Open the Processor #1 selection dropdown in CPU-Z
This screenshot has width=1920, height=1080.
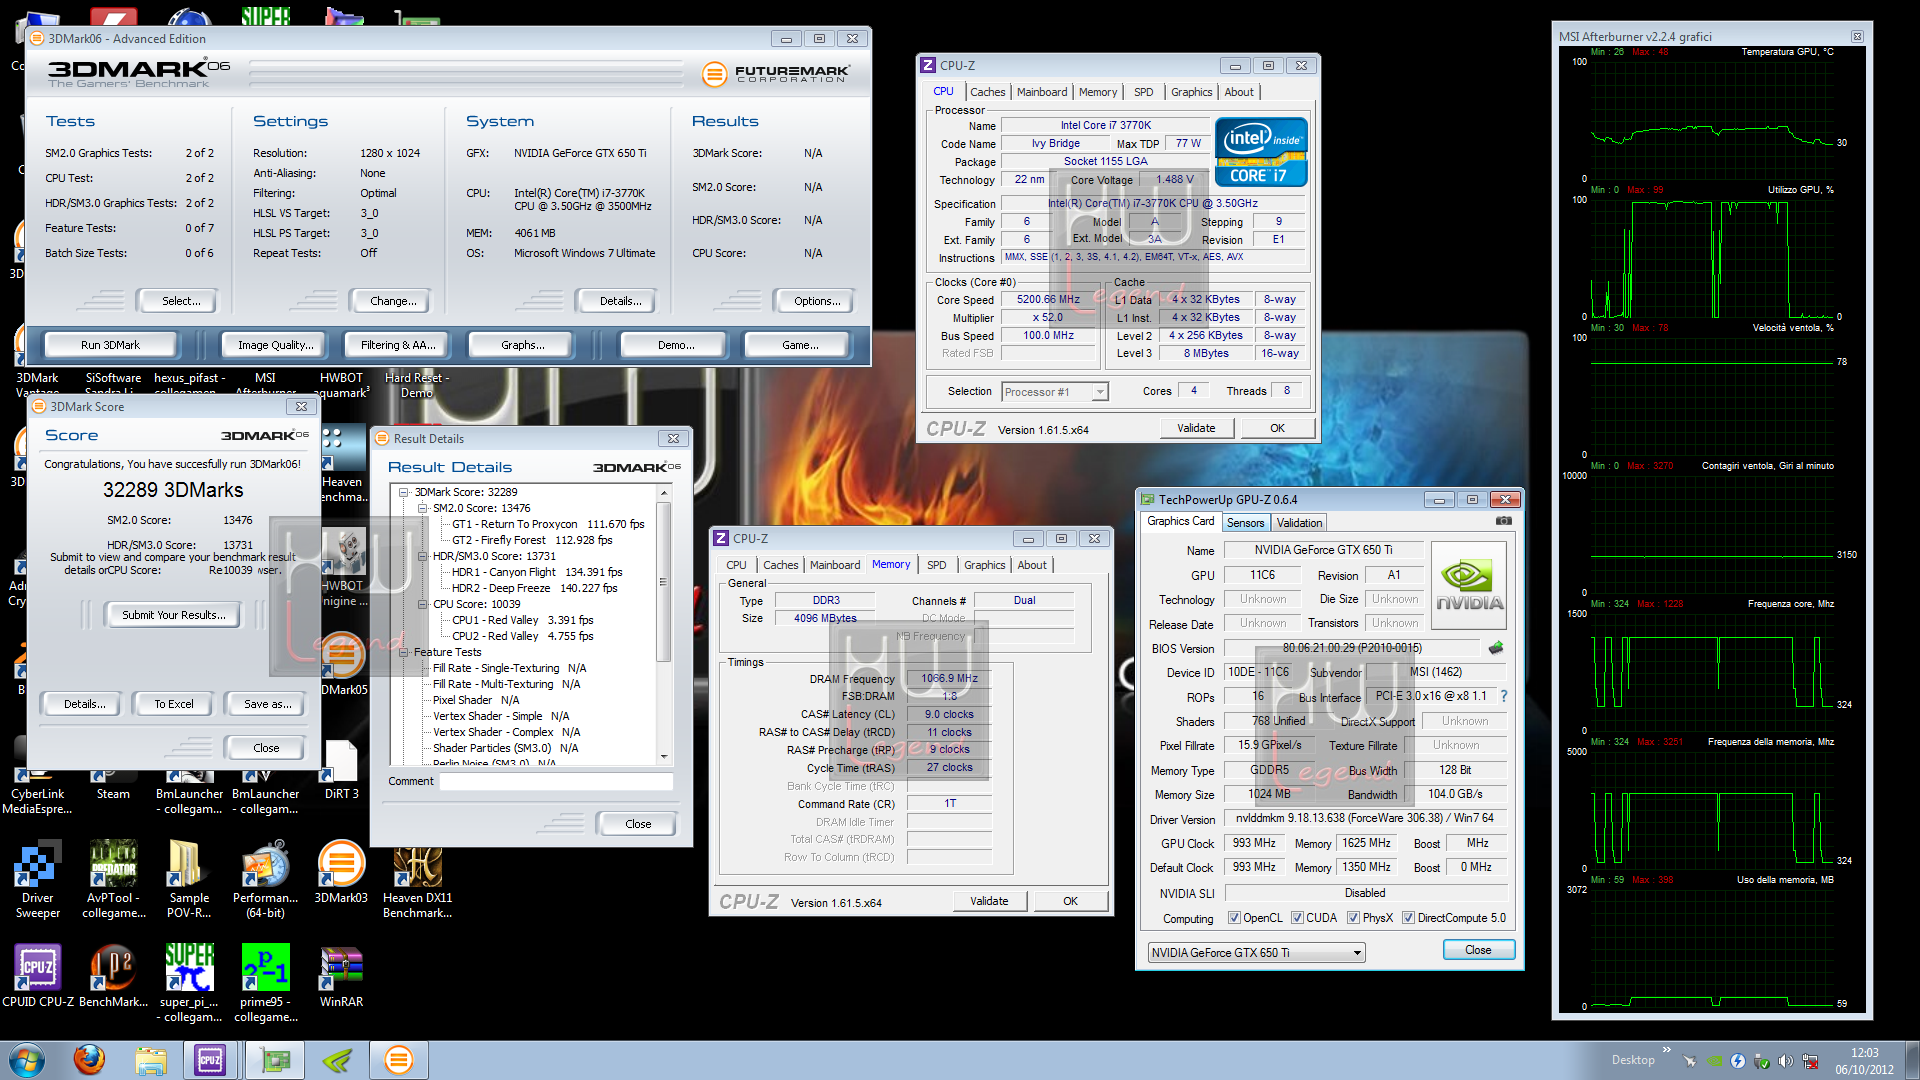1055,392
